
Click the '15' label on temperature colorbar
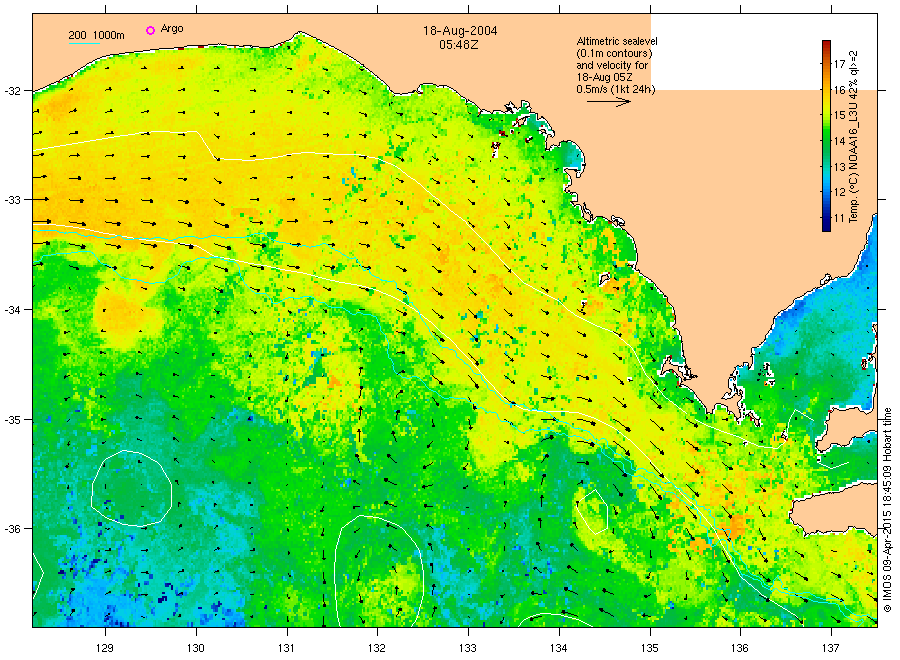click(x=839, y=115)
